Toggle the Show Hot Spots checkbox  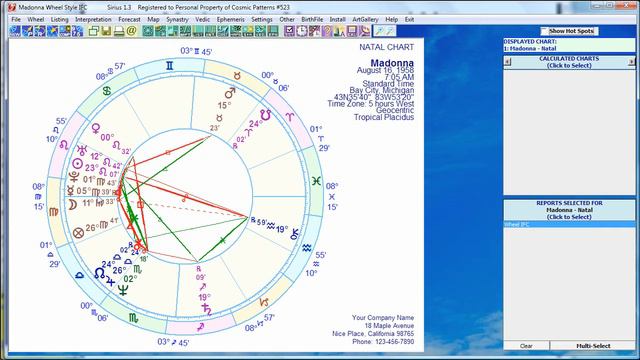coord(544,31)
